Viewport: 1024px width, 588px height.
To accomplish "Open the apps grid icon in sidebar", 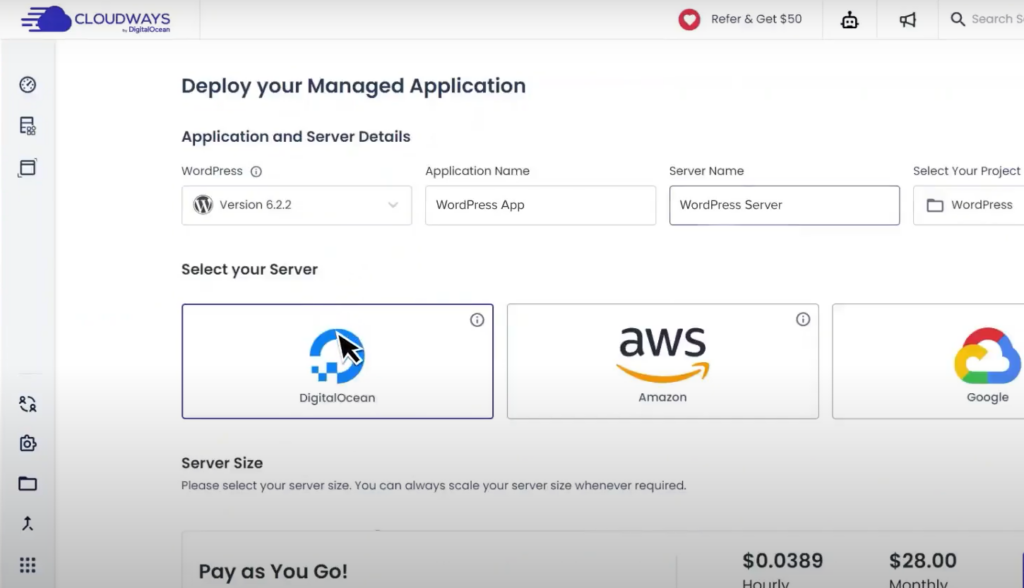I will pyautogui.click(x=27, y=564).
